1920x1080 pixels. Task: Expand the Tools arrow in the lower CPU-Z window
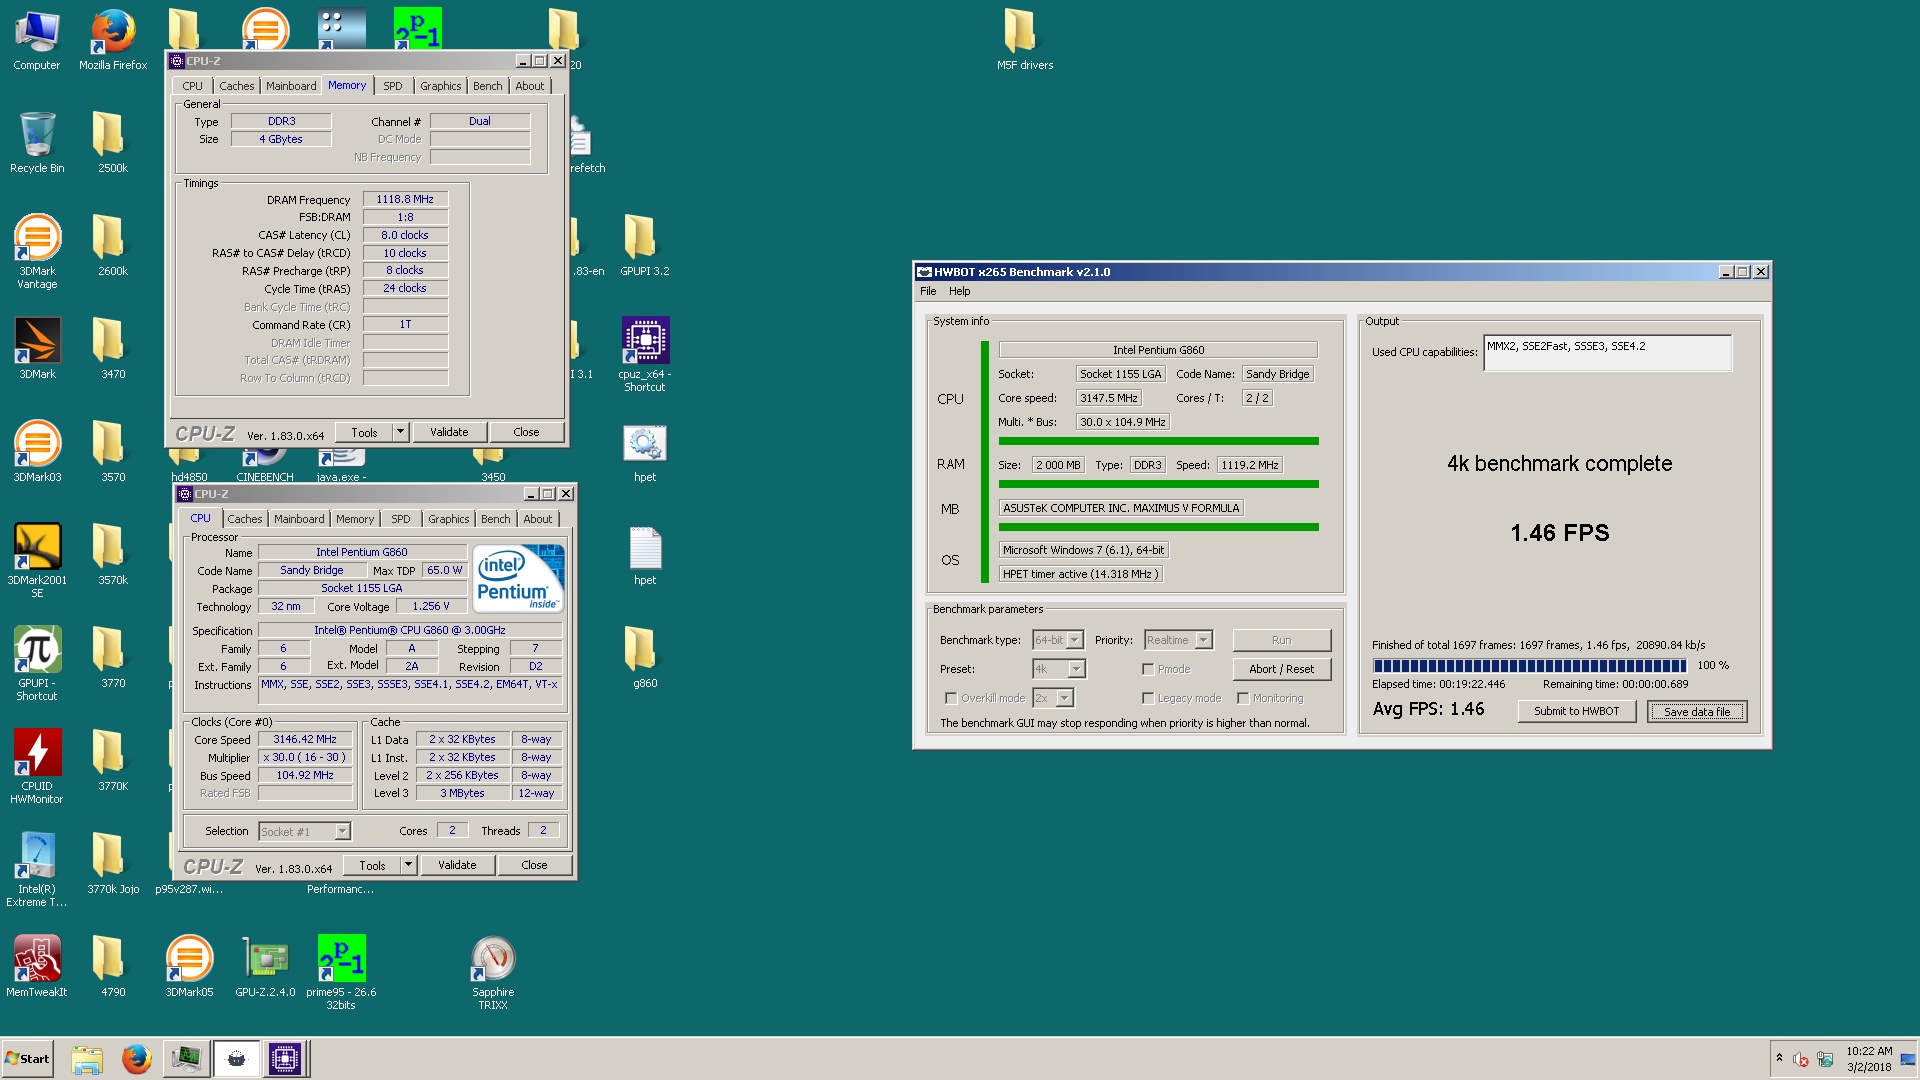pyautogui.click(x=408, y=865)
